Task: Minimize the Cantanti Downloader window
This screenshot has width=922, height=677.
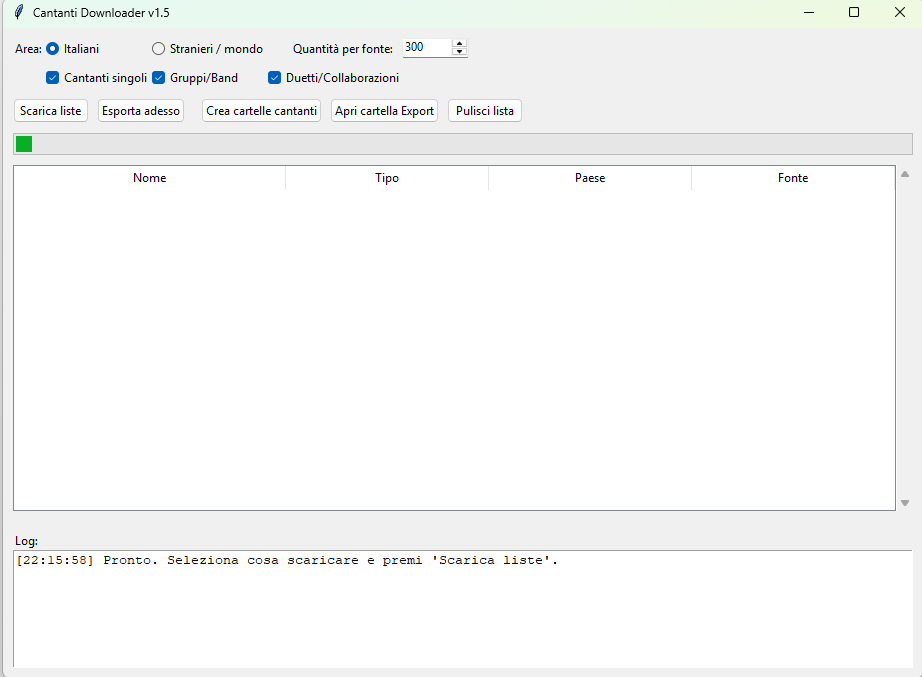Action: [x=809, y=12]
